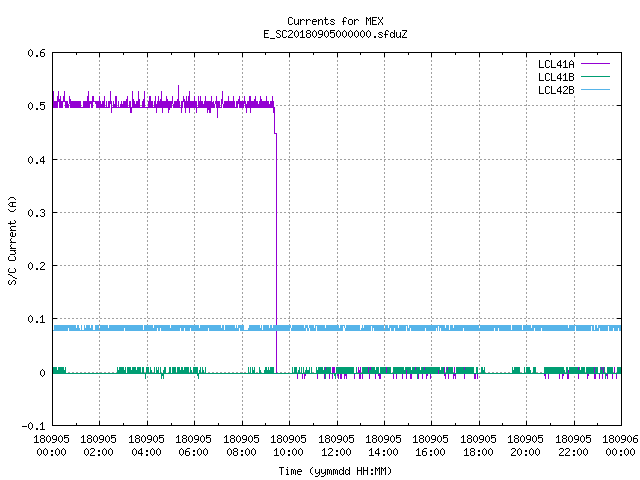The width and height of the screenshot is (640, 480).
Task: Click the 20:00 time tick label
Action: 525,452
